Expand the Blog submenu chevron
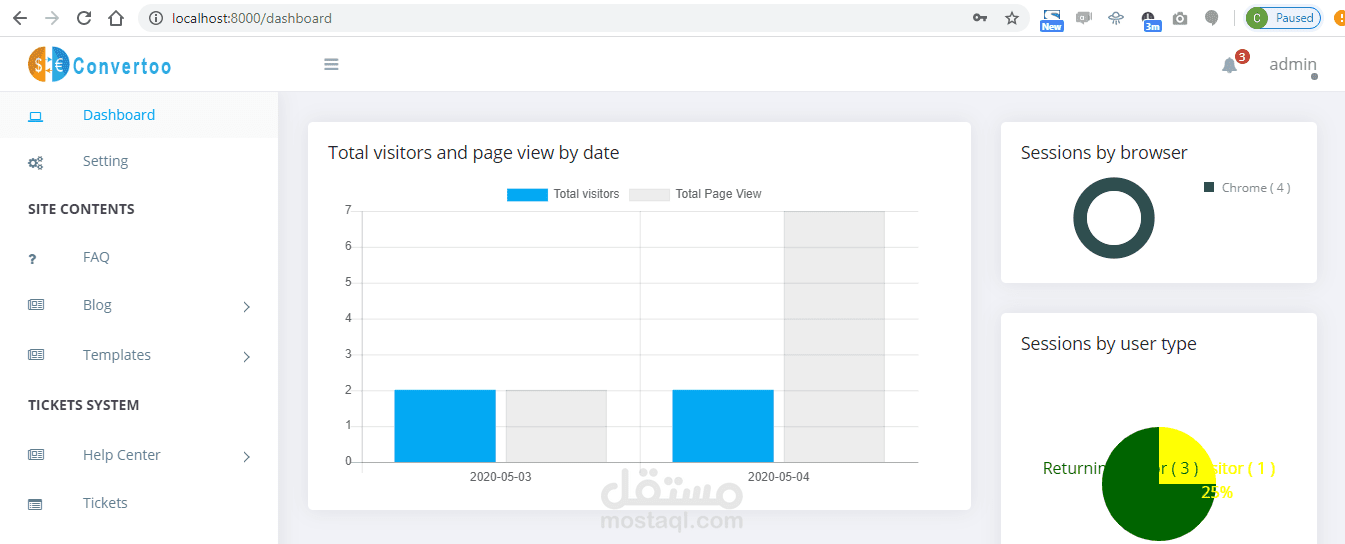 pos(246,307)
